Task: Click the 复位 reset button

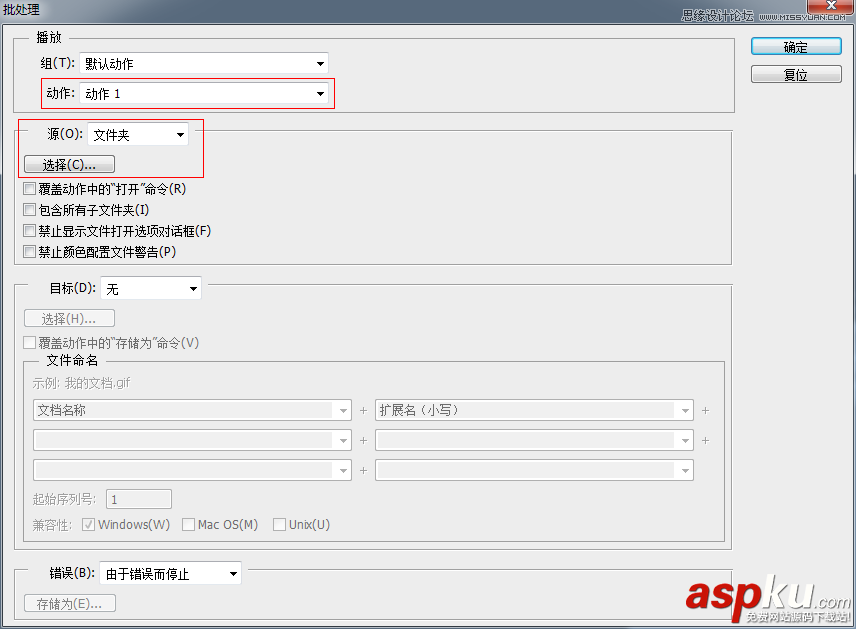Action: point(795,73)
